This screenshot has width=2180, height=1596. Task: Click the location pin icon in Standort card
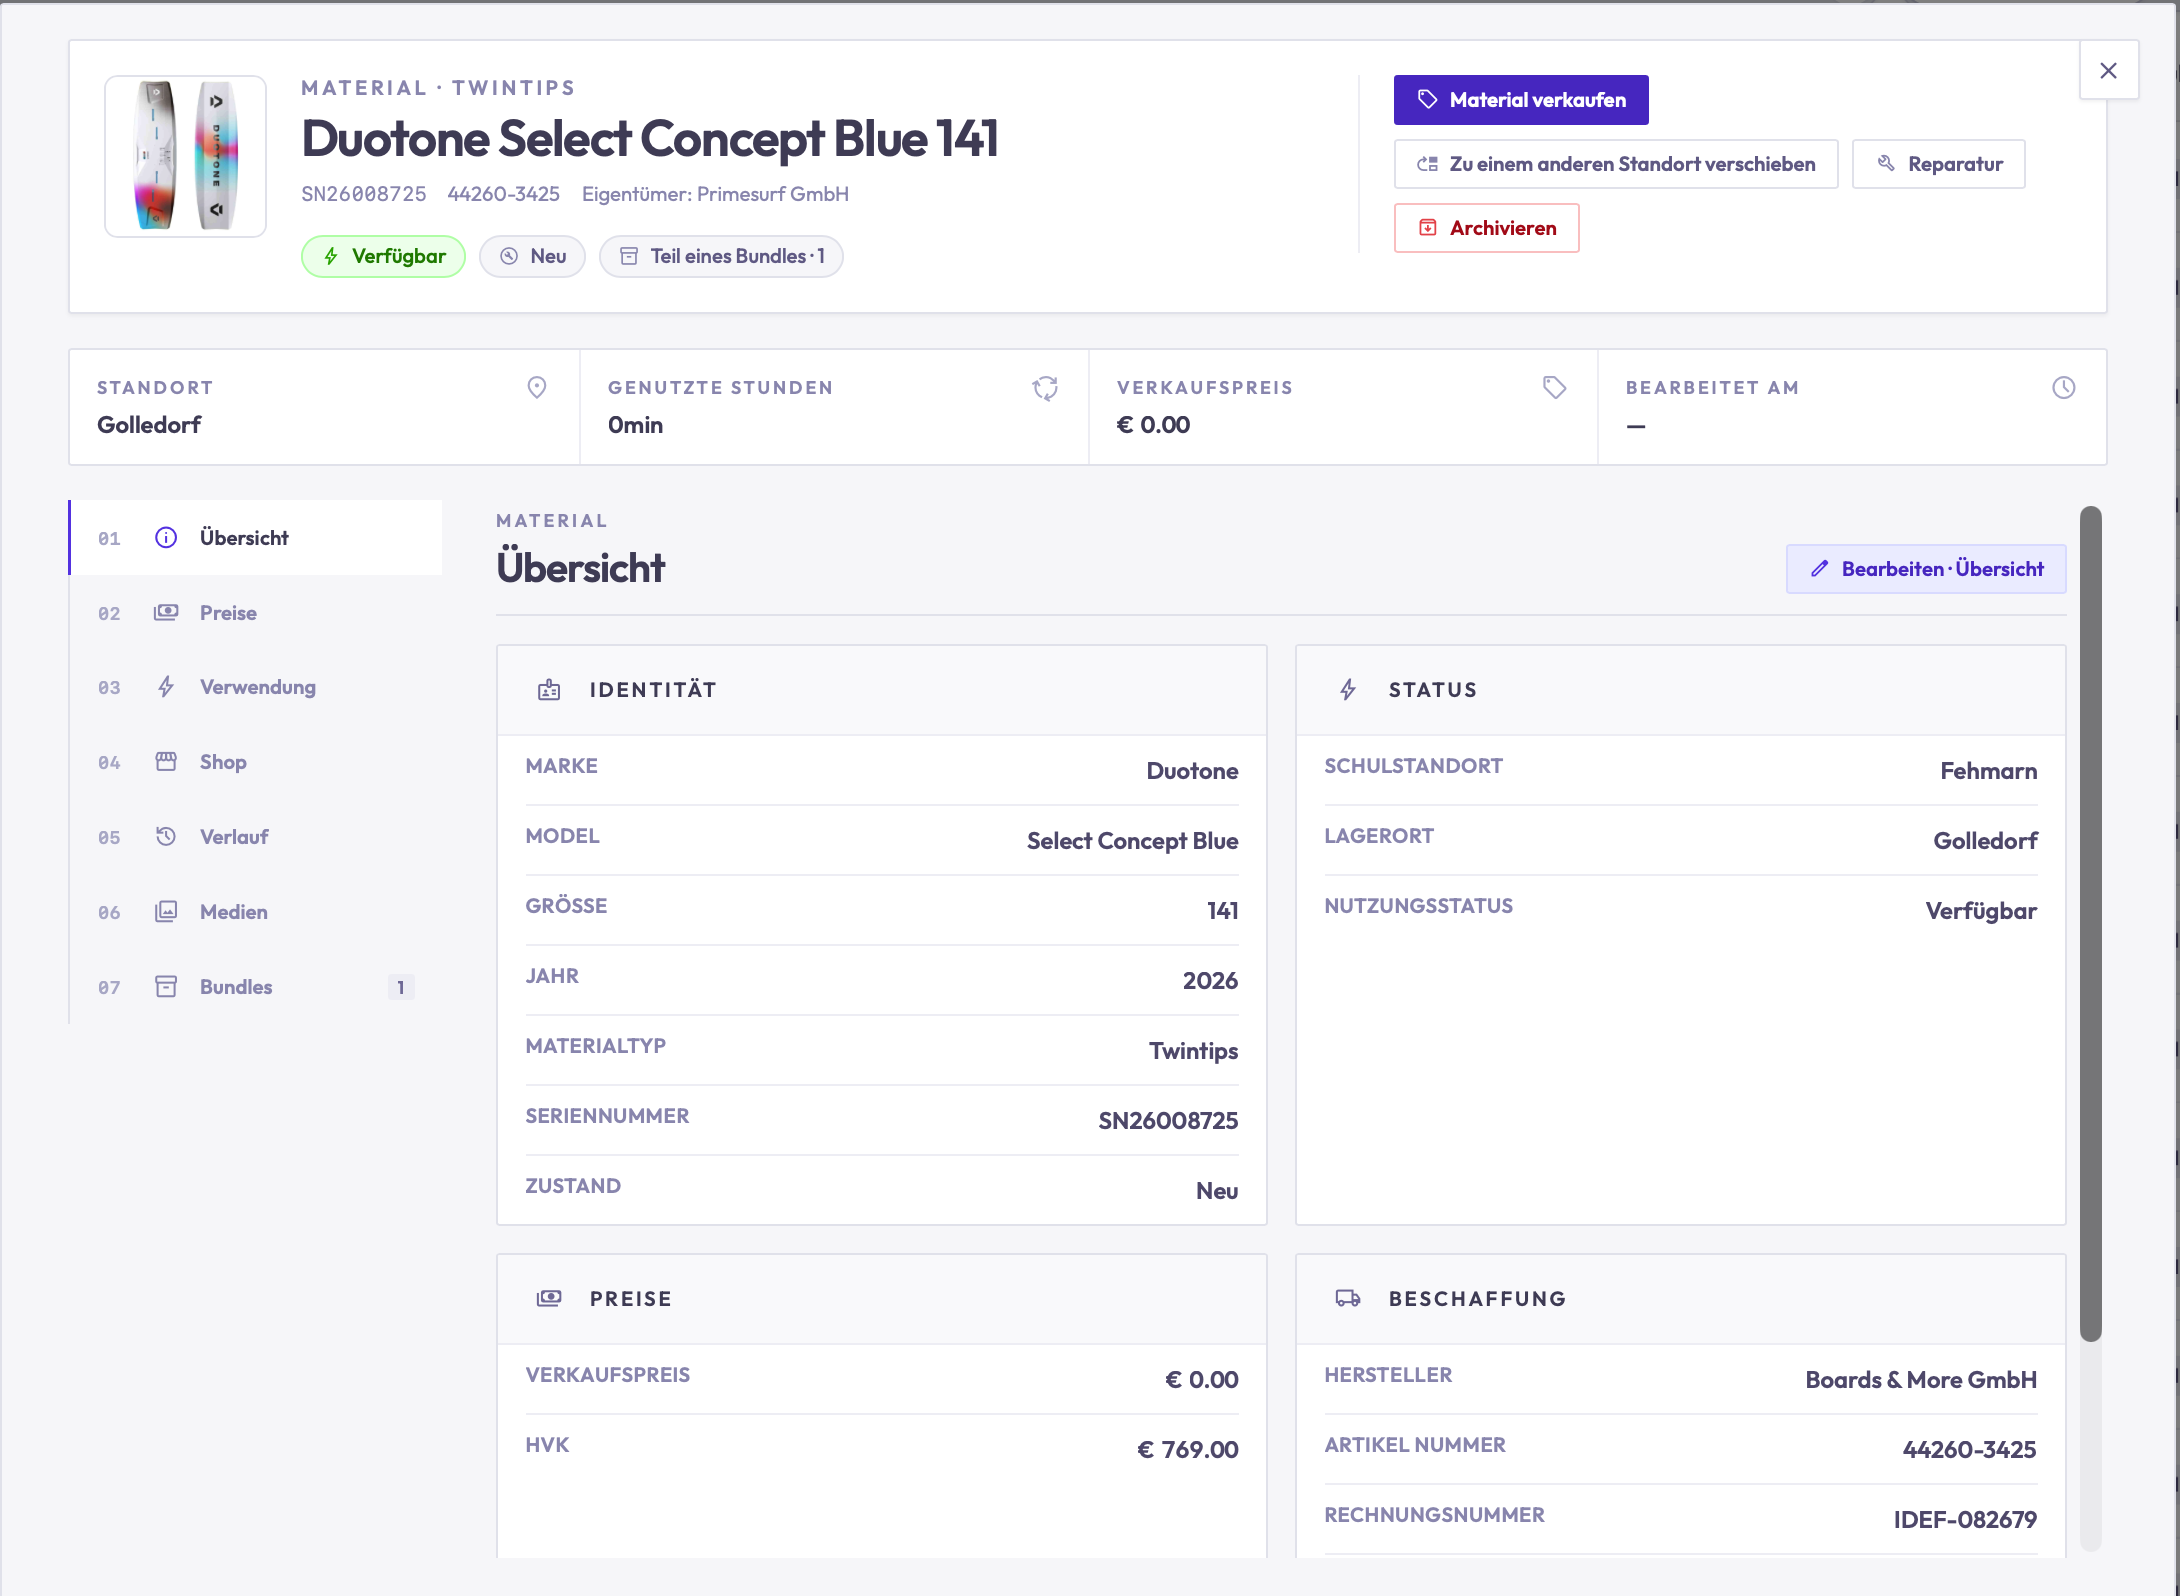(x=537, y=388)
